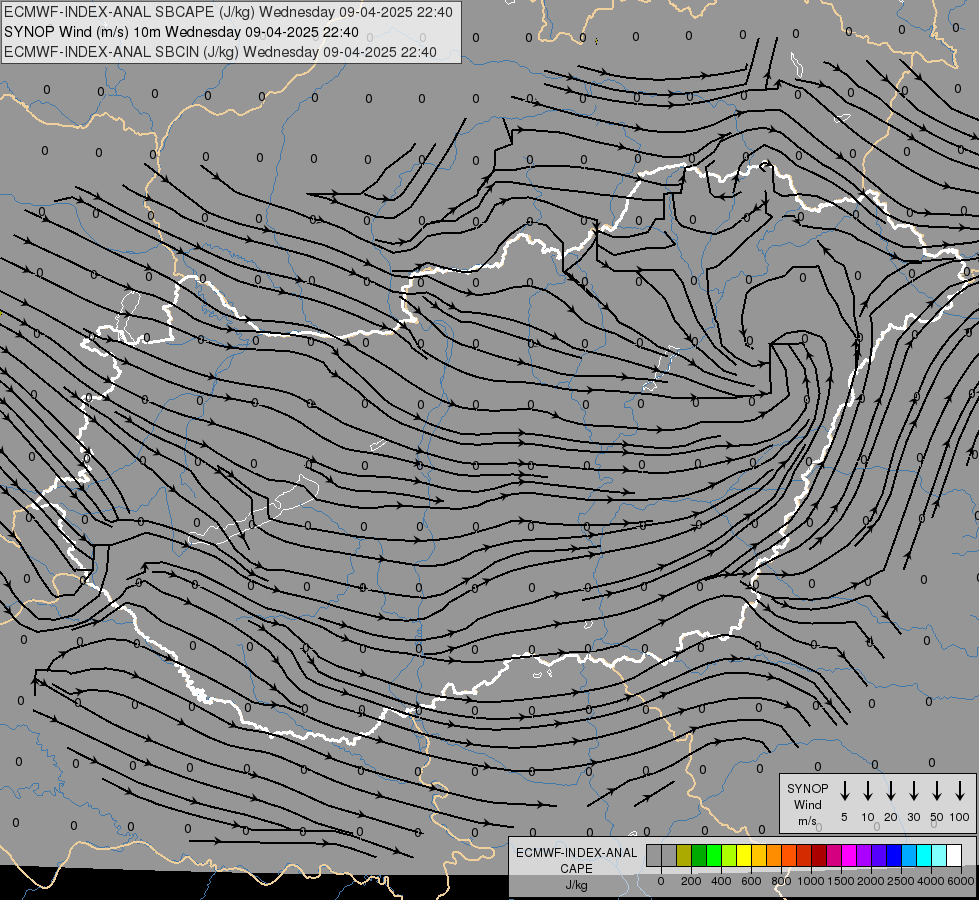Click the 'm/s' unit in wind legend
The height and width of the screenshot is (900, 979).
click(807, 821)
